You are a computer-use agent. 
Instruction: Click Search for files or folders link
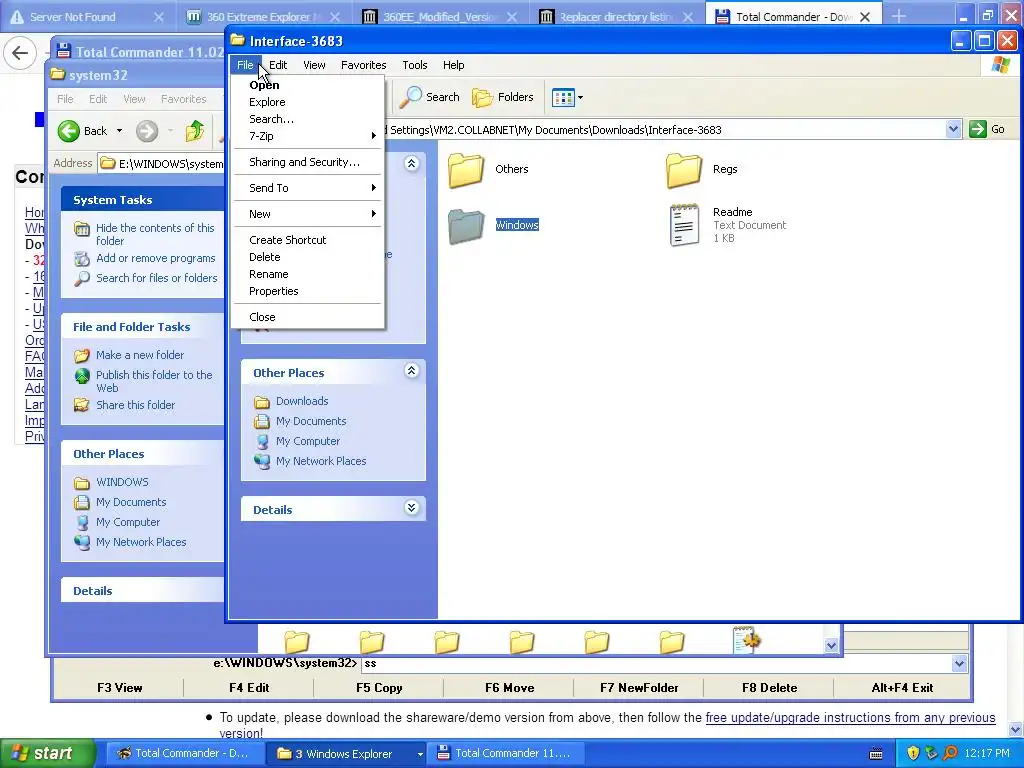157,278
